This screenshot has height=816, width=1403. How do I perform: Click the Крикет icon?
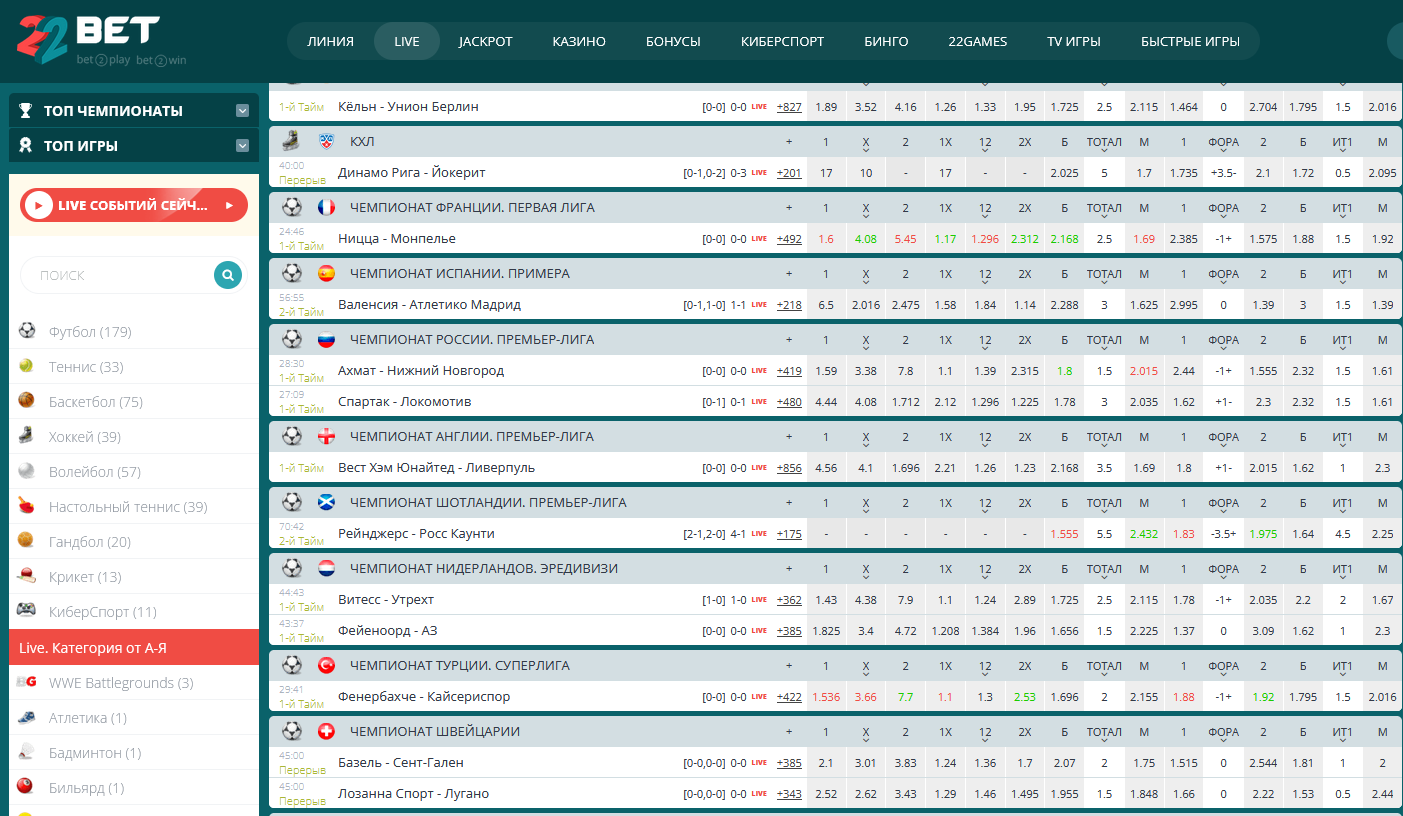point(26,576)
